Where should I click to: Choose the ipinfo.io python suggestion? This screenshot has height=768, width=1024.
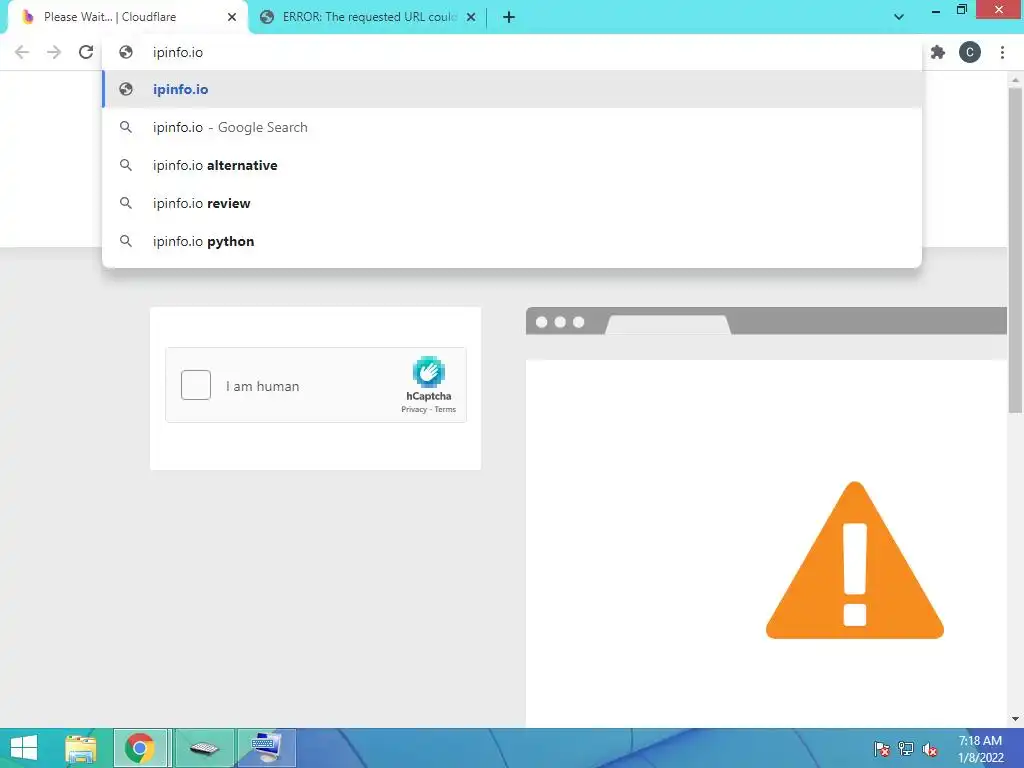513,241
